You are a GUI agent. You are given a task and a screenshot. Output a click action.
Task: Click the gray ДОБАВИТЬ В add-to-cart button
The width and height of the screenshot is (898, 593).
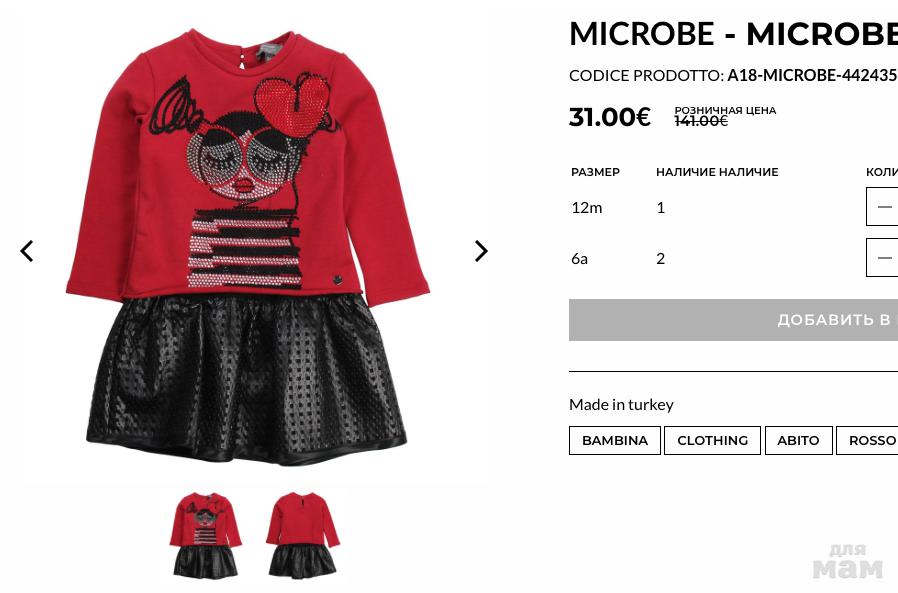pos(733,320)
